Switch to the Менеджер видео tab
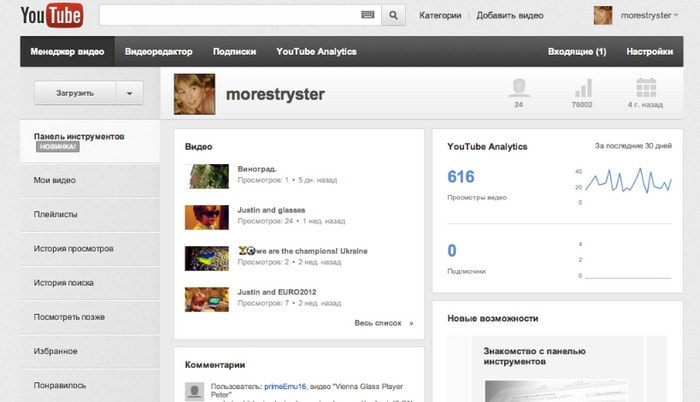The height and width of the screenshot is (402, 700). [67, 51]
